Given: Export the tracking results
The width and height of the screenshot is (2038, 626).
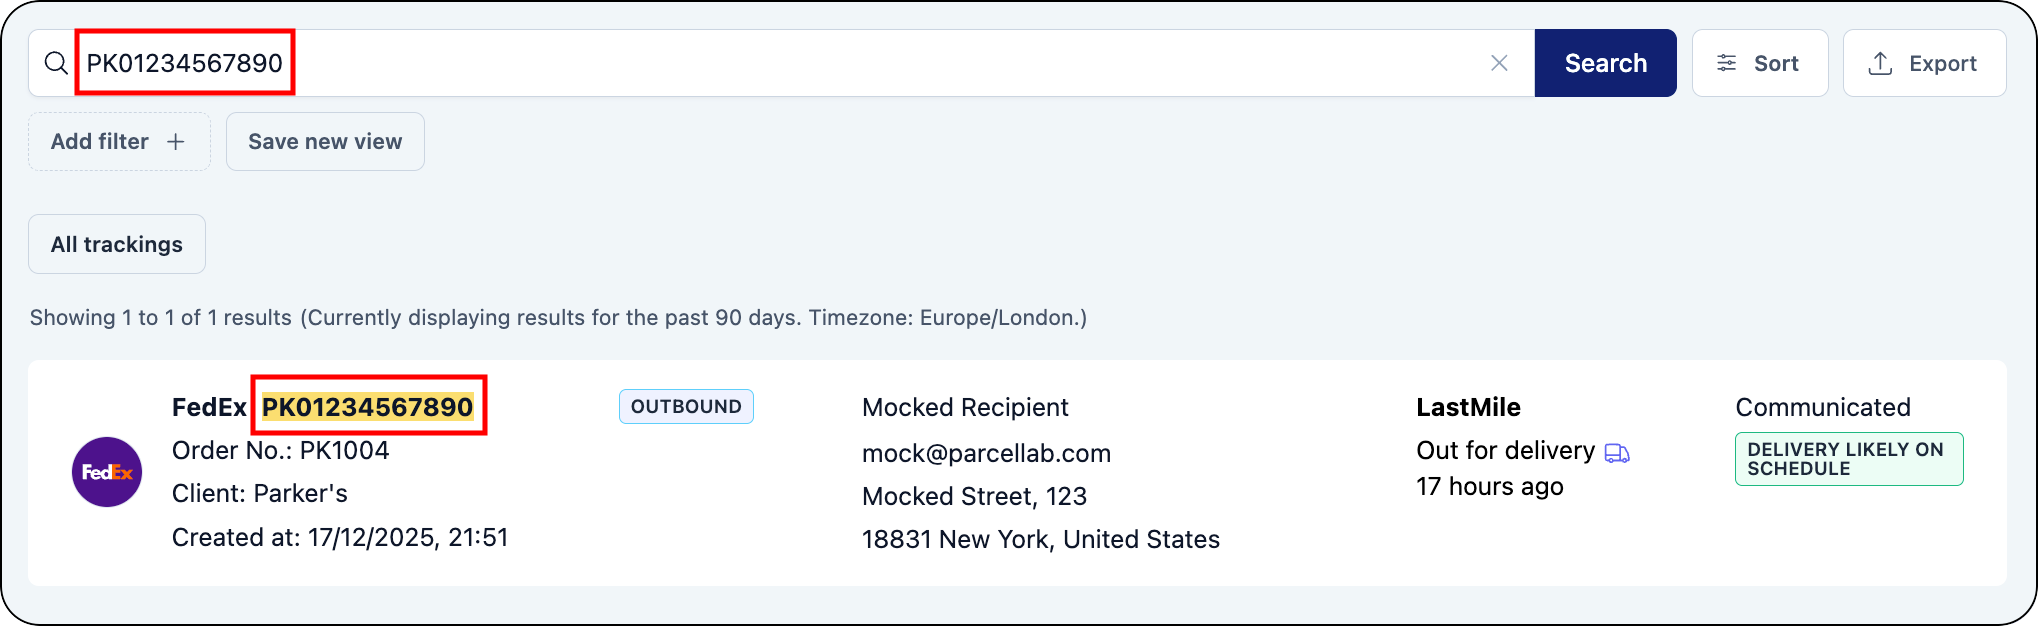Looking at the screenshot, I should point(1923,63).
